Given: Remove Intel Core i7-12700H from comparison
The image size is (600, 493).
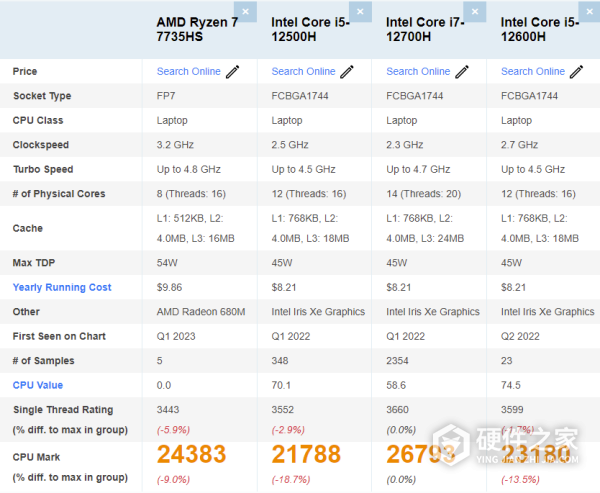Looking at the screenshot, I should click(478, 11).
